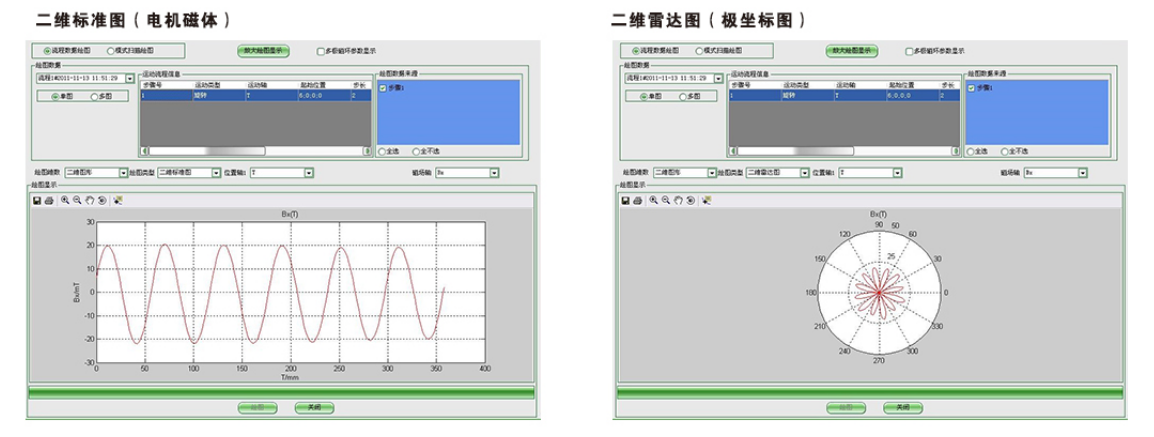Click the save icon in the standard chart toolbar
Viewport: 1154px width, 437px height.
click(x=37, y=200)
